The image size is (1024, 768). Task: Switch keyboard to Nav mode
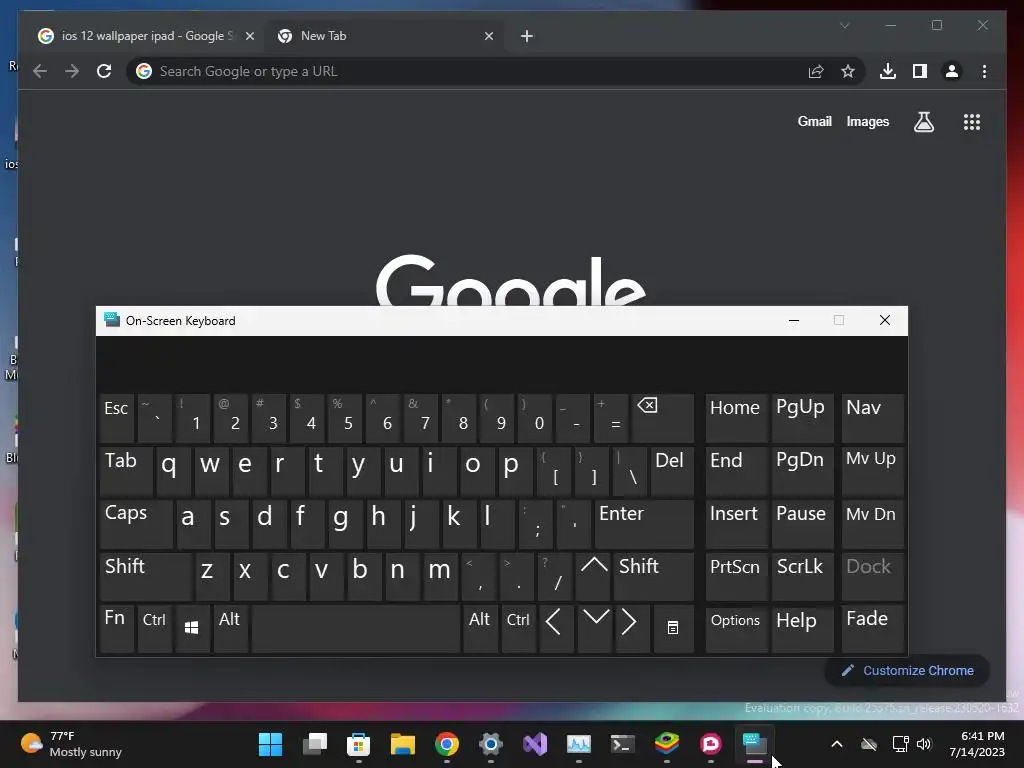(872, 418)
